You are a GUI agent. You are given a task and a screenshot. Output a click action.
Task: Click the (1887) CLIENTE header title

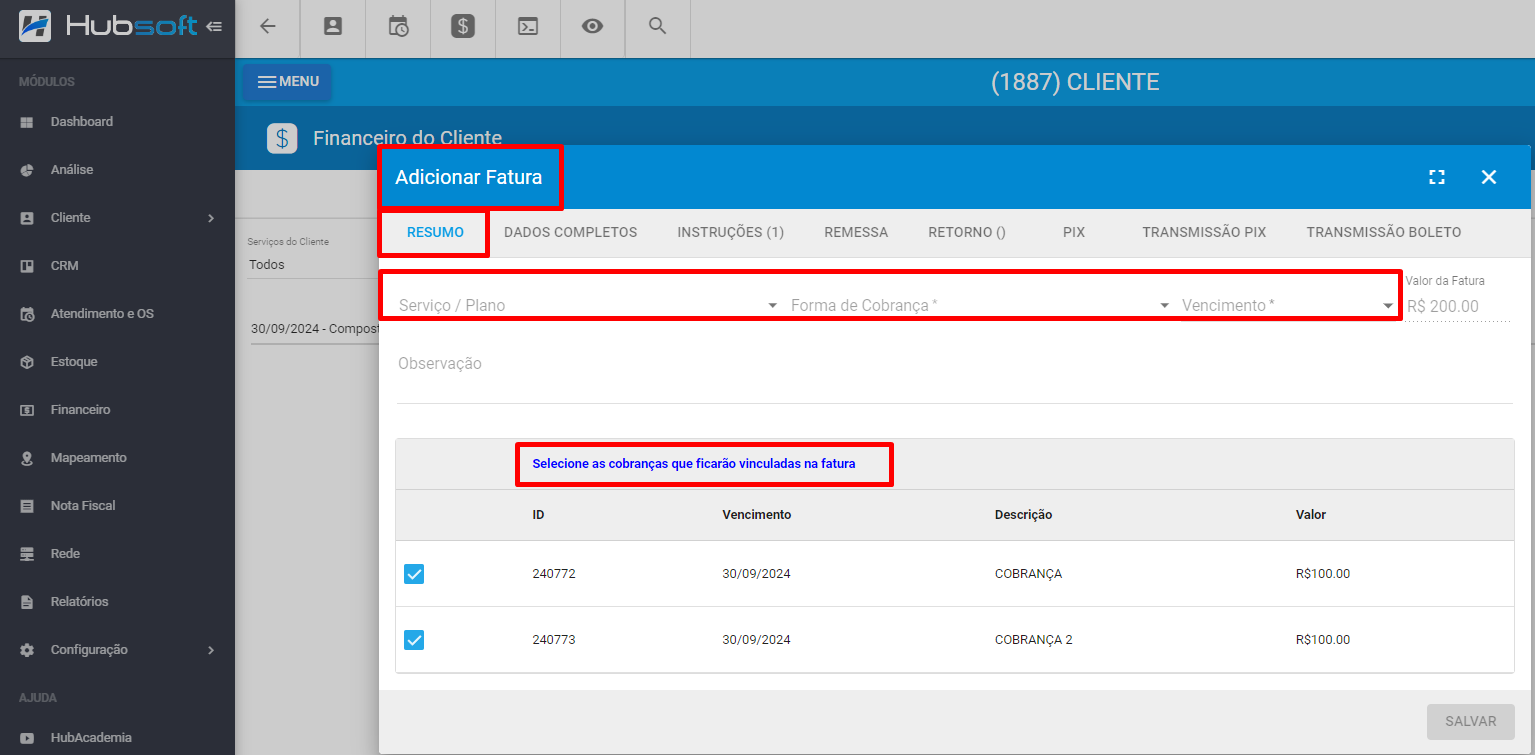click(1075, 82)
